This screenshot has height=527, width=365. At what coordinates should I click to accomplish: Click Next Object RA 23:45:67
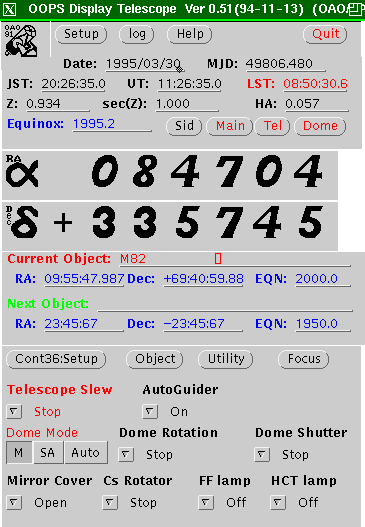[x=84, y=324]
